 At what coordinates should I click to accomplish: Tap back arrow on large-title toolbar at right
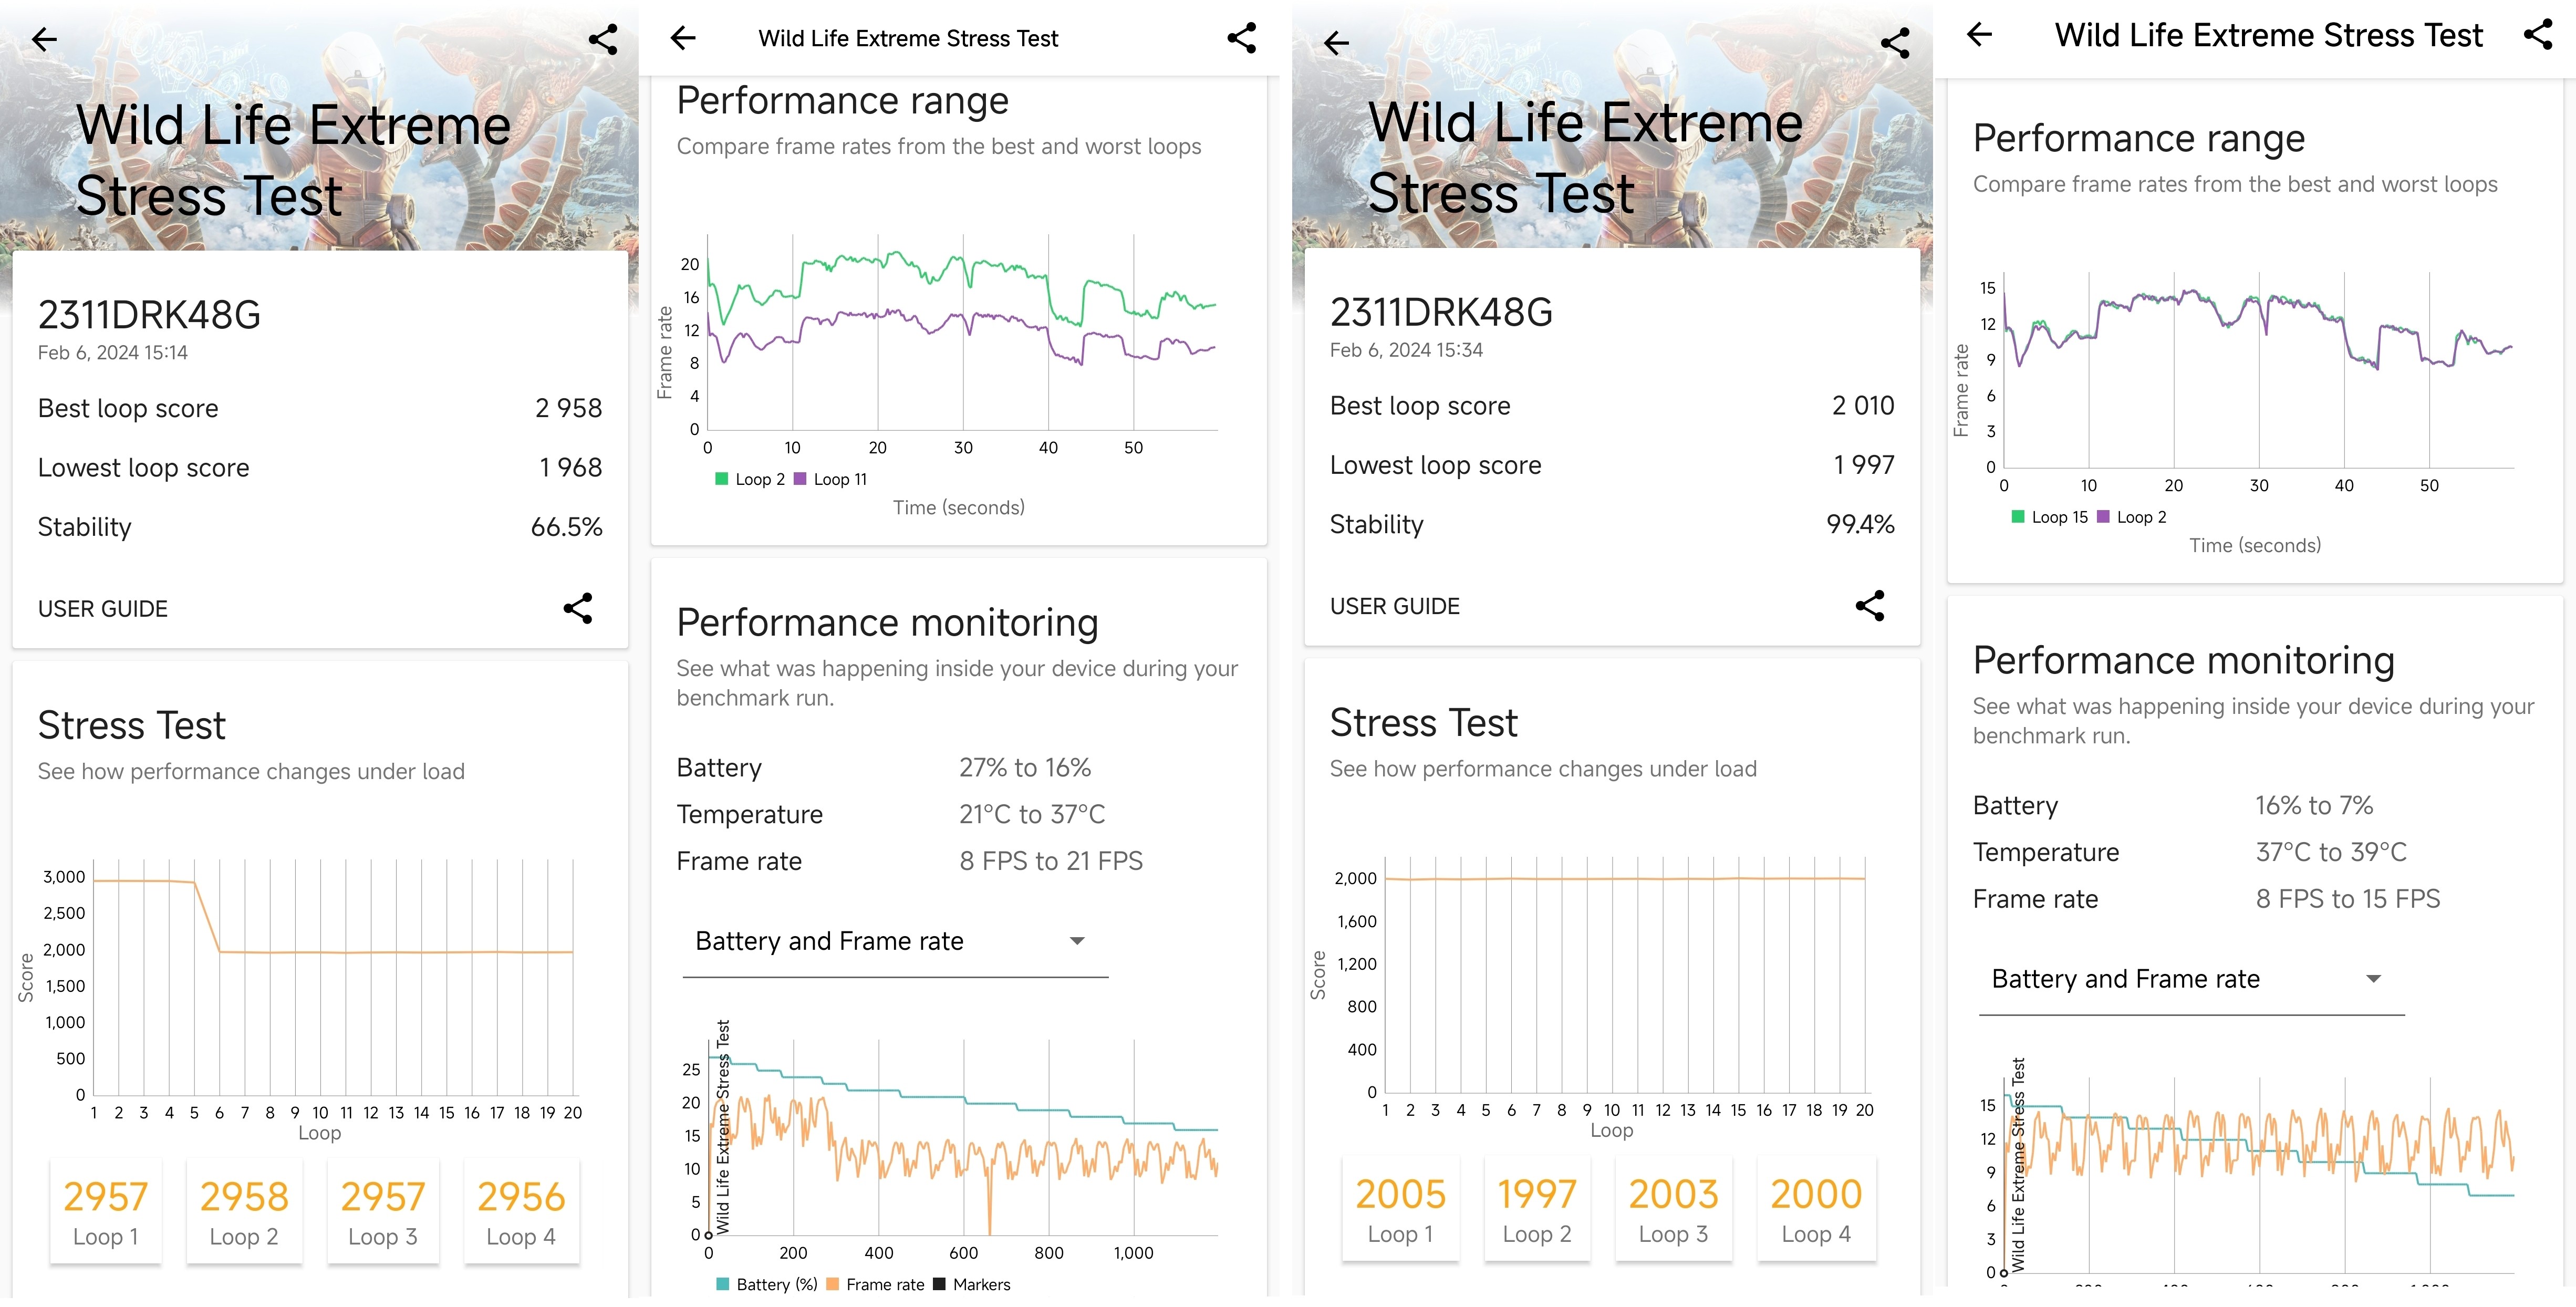pos(1980,35)
